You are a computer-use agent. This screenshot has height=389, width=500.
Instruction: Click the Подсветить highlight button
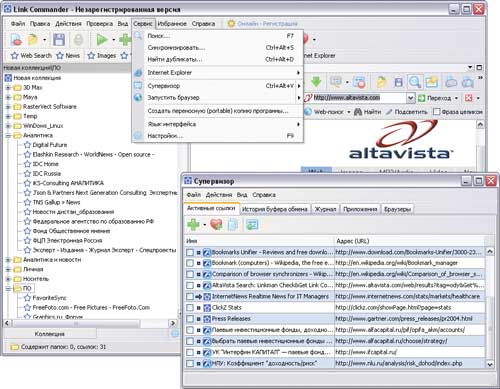(x=406, y=112)
